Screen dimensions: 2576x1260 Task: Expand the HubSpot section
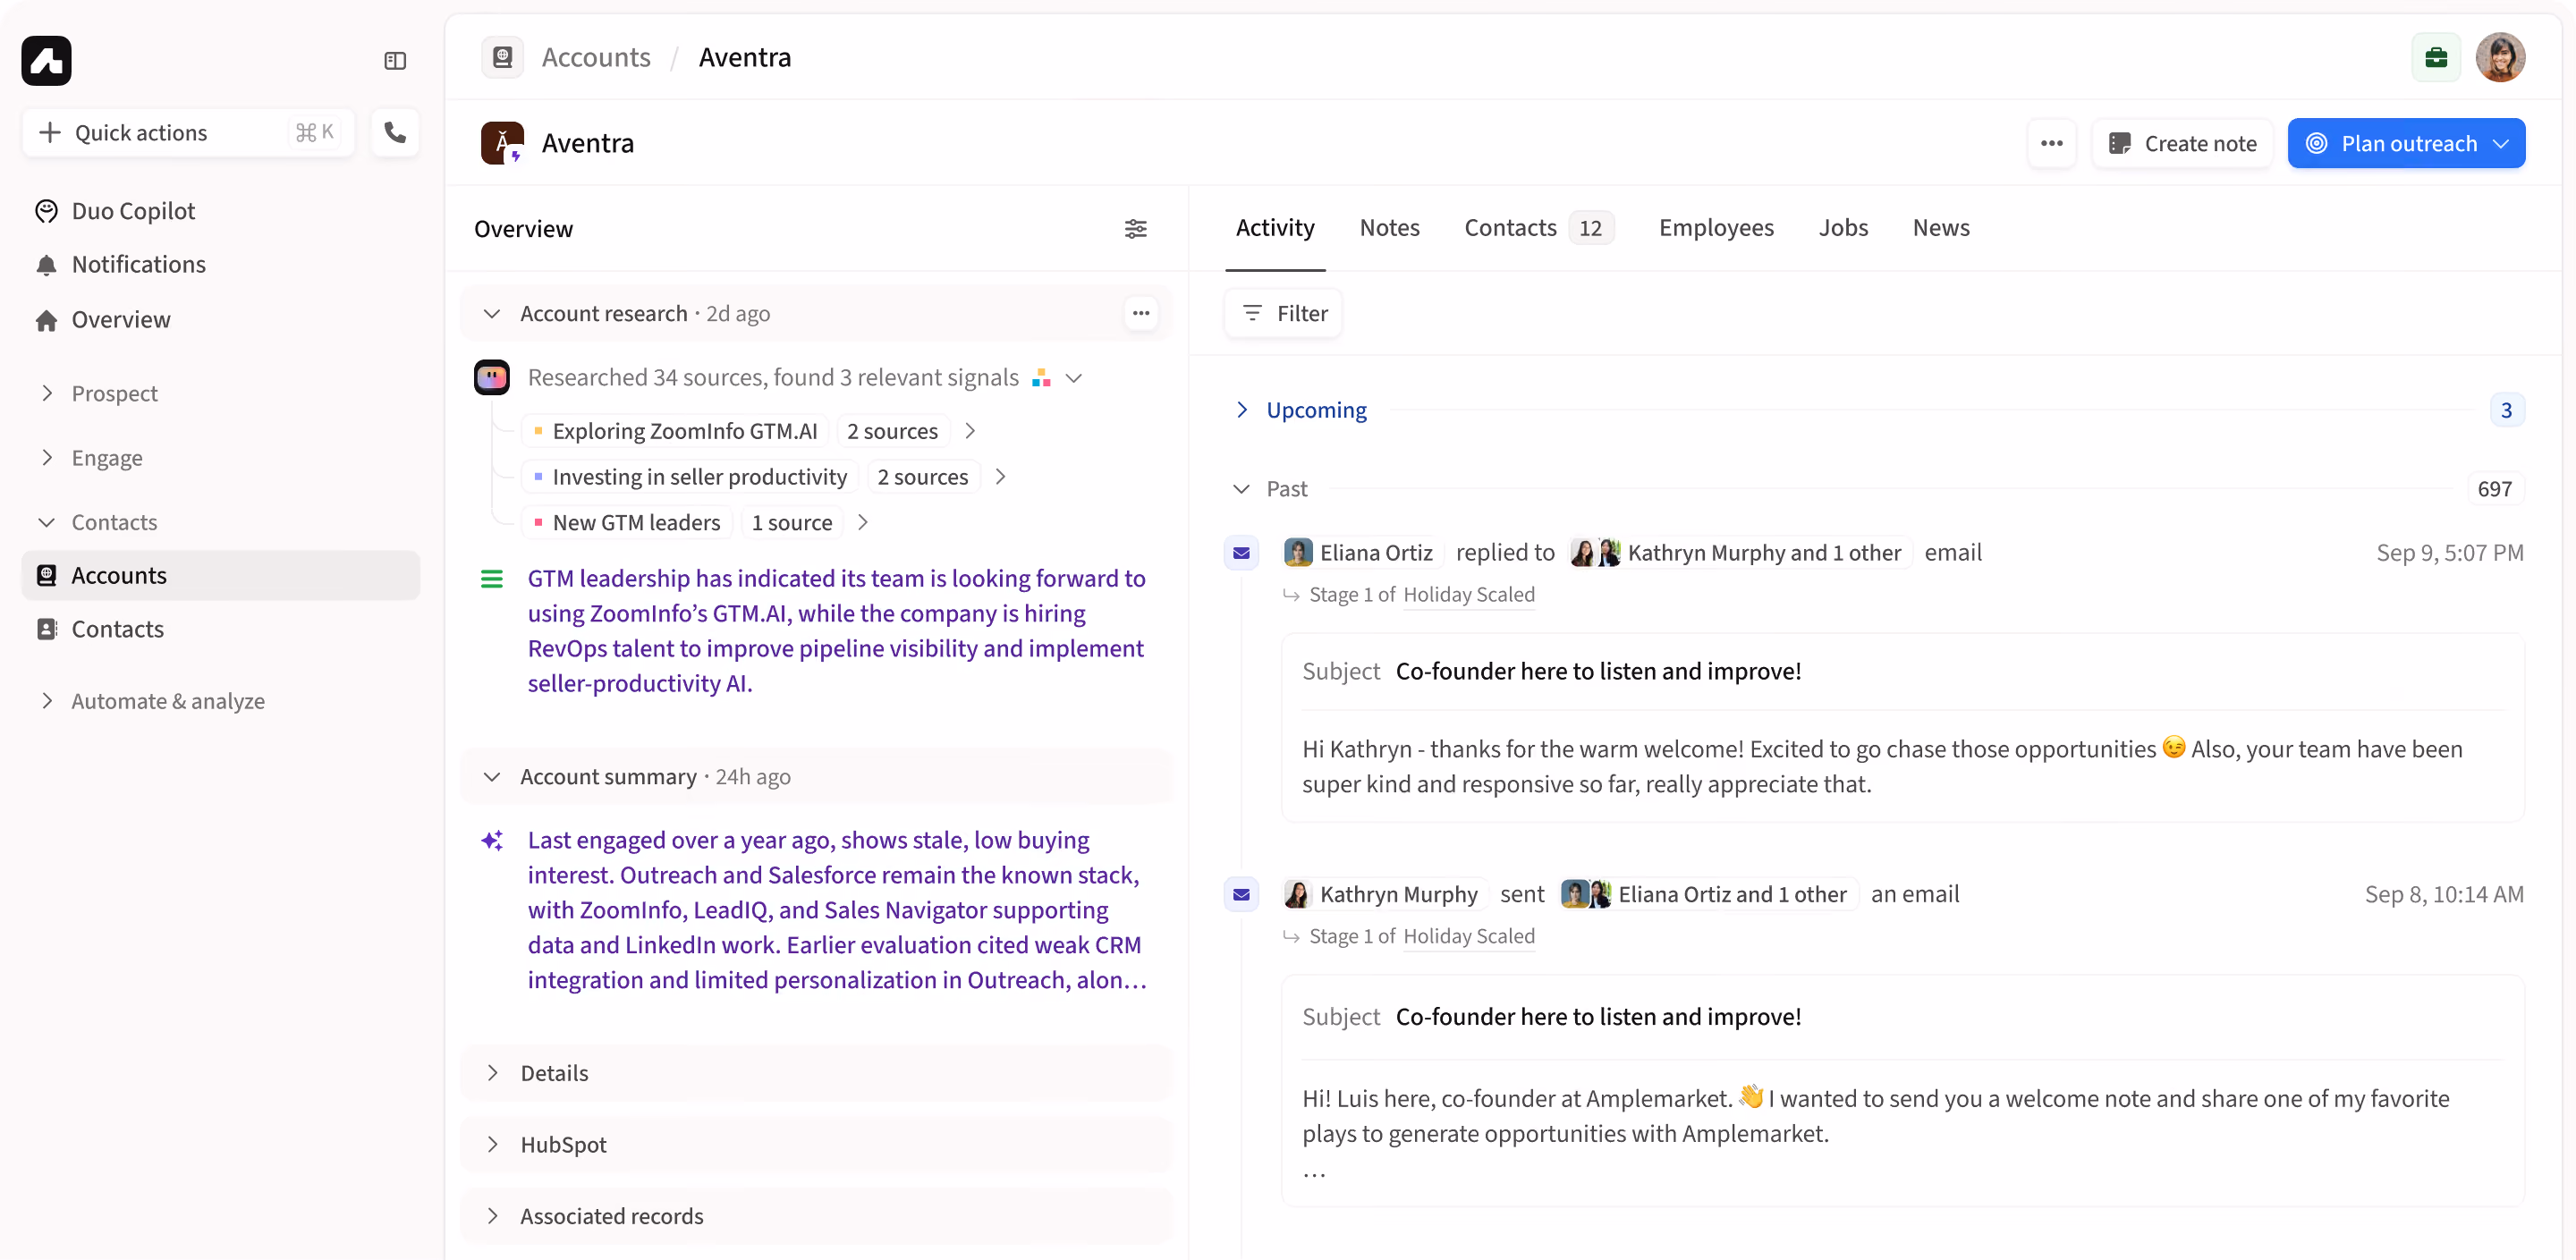pyautogui.click(x=491, y=1144)
